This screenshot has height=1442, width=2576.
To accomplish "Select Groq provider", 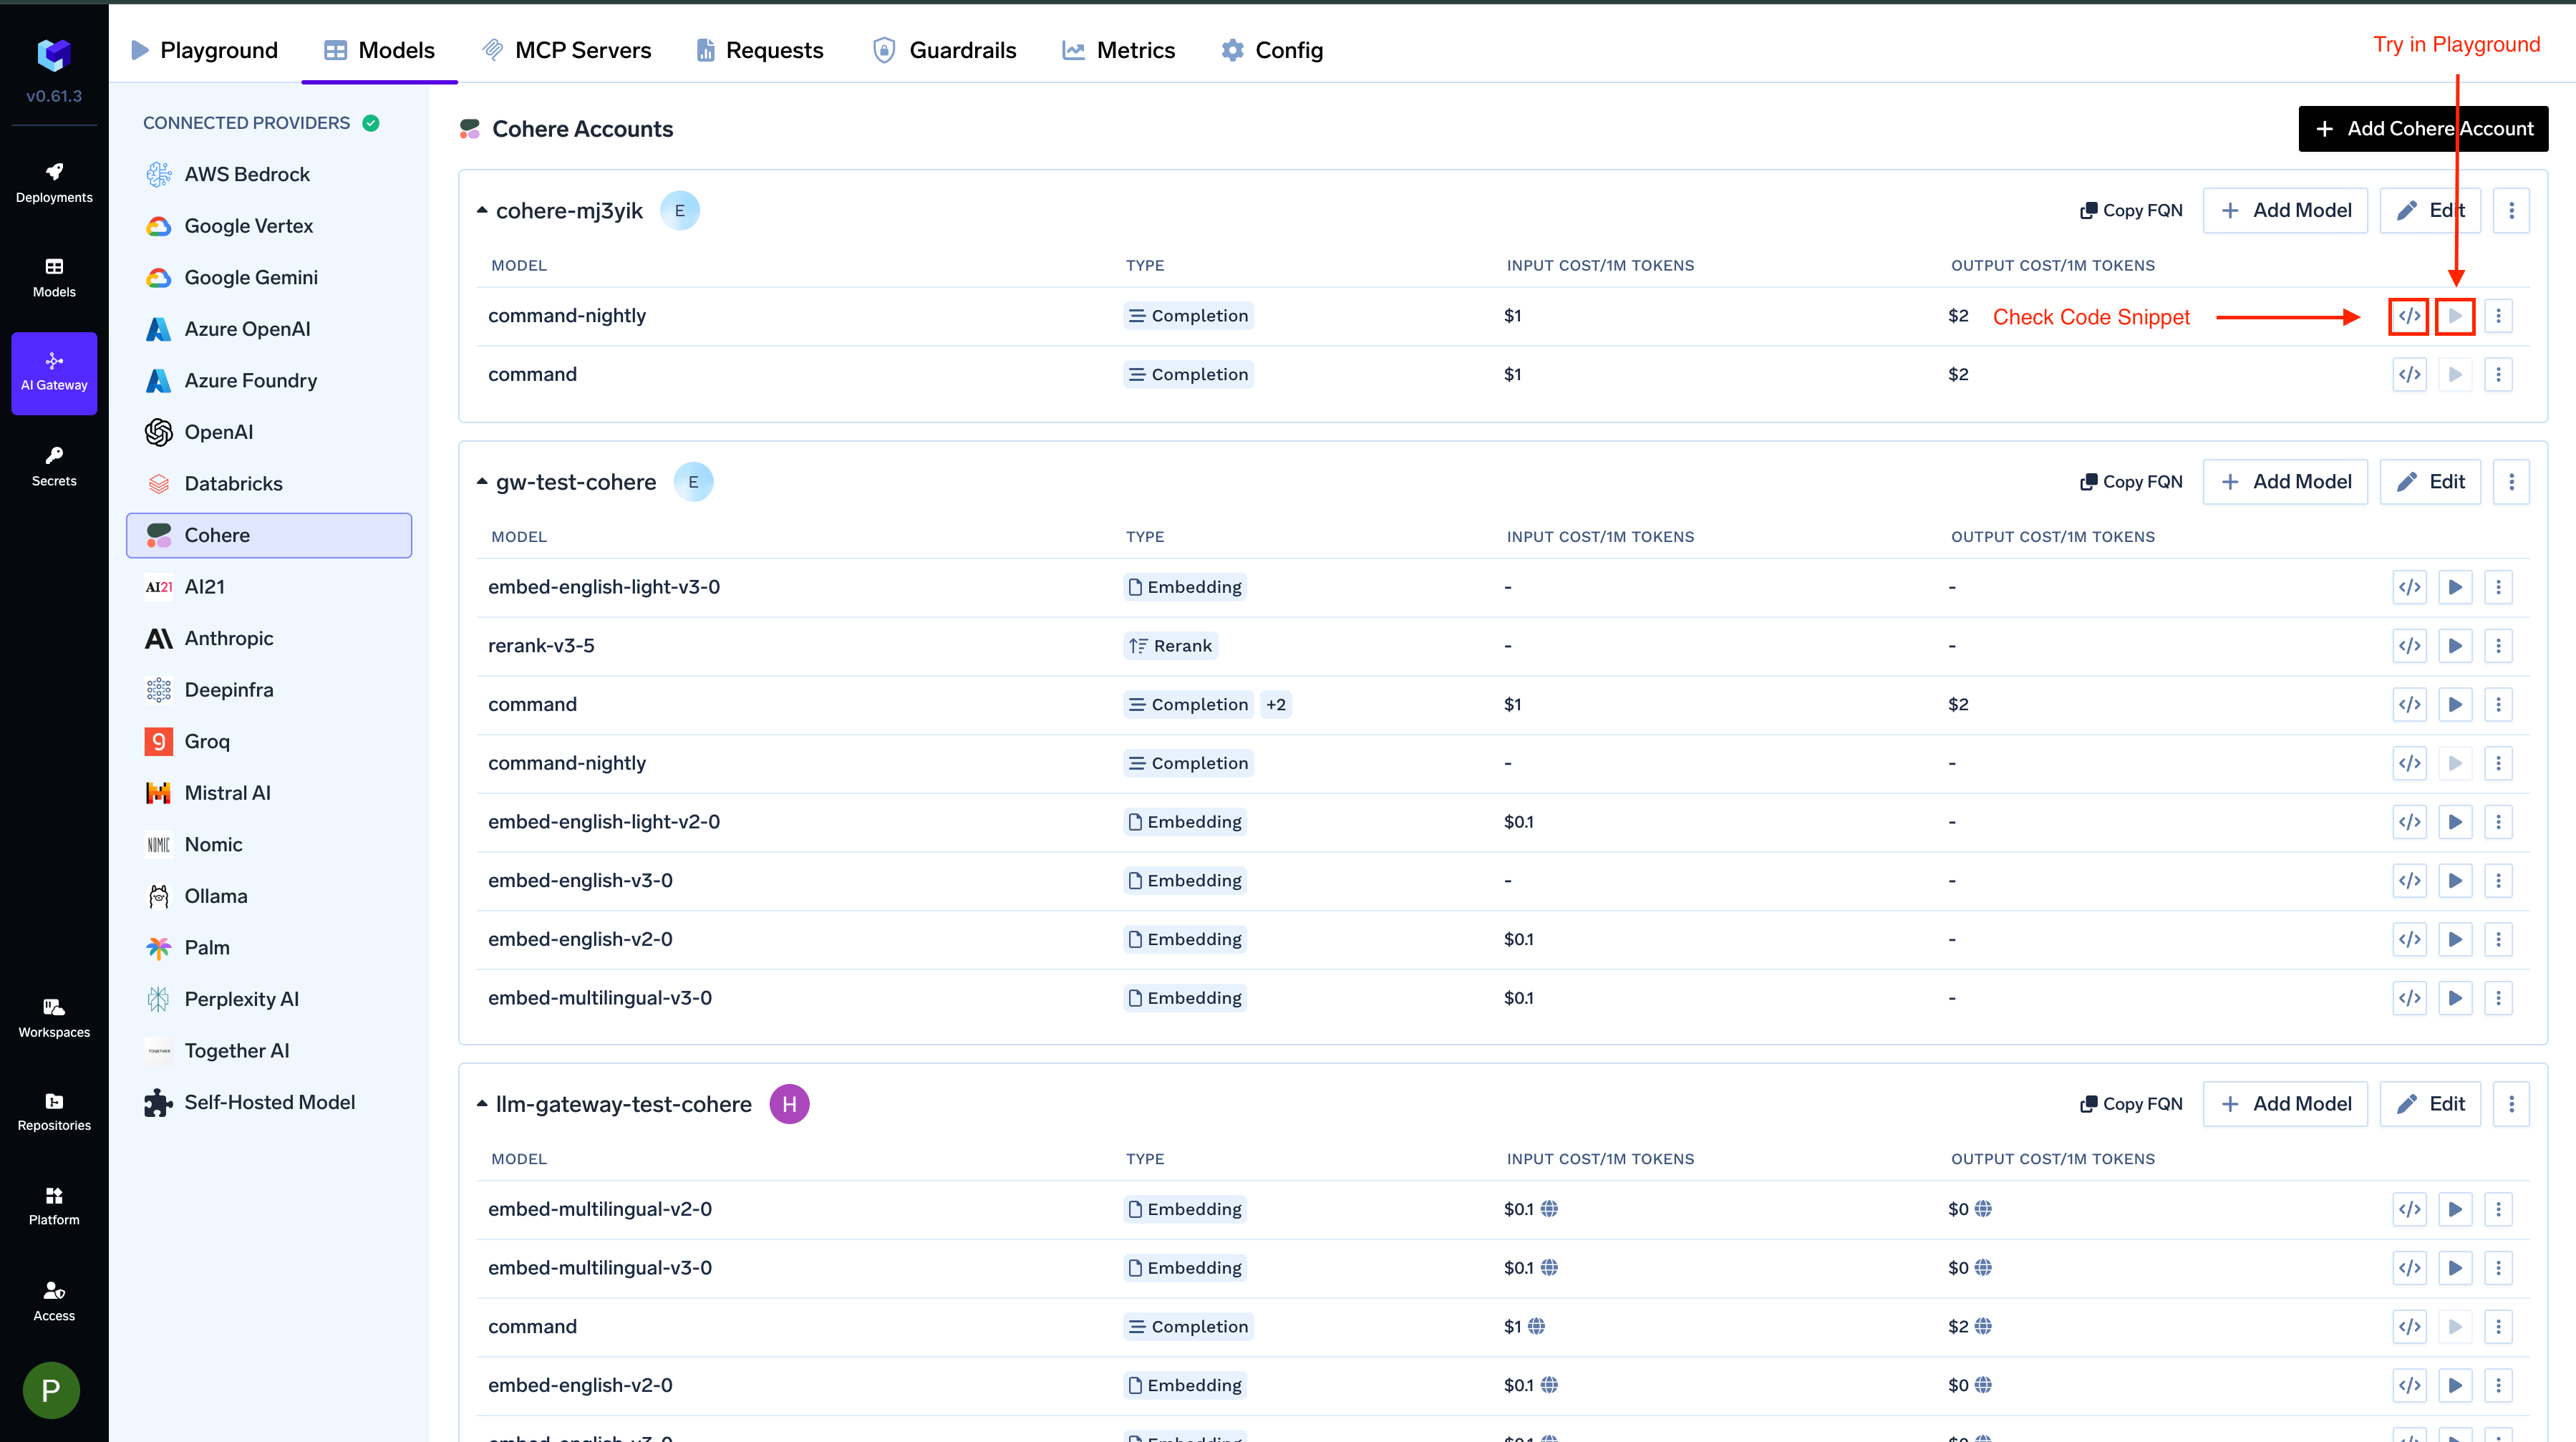I will (x=268, y=741).
